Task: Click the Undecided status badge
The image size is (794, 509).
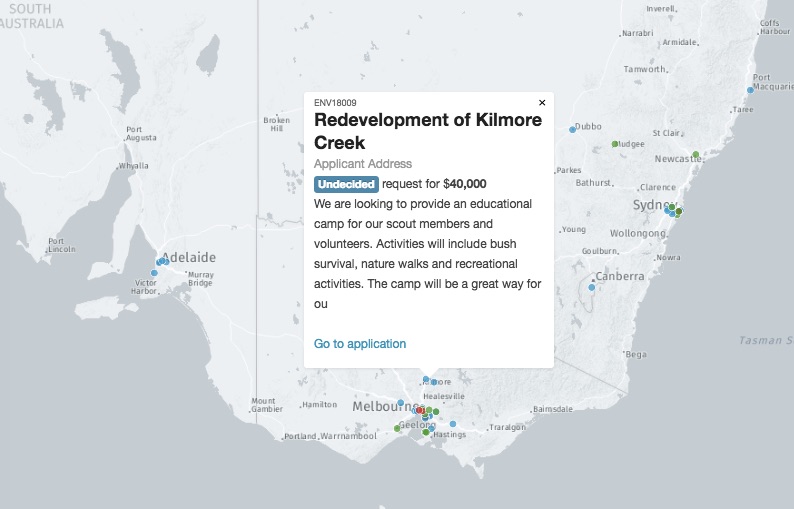Action: (x=346, y=184)
